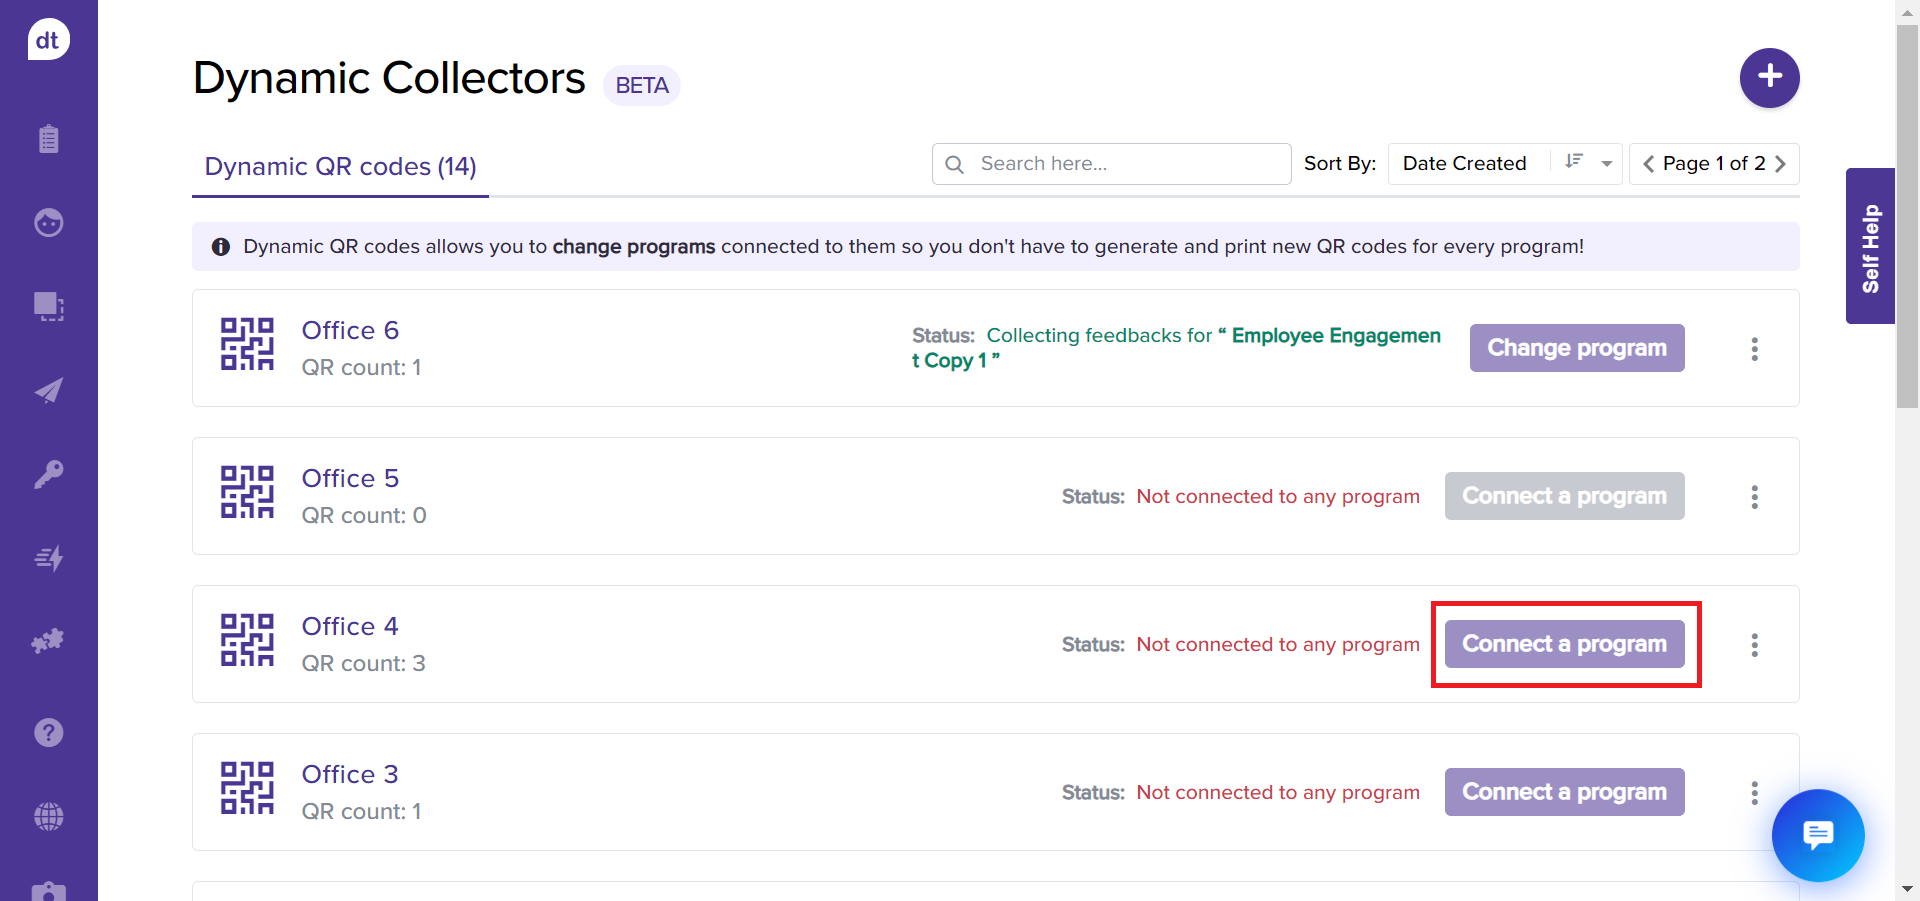Click the puzzle piece integrations icon

coord(48,641)
